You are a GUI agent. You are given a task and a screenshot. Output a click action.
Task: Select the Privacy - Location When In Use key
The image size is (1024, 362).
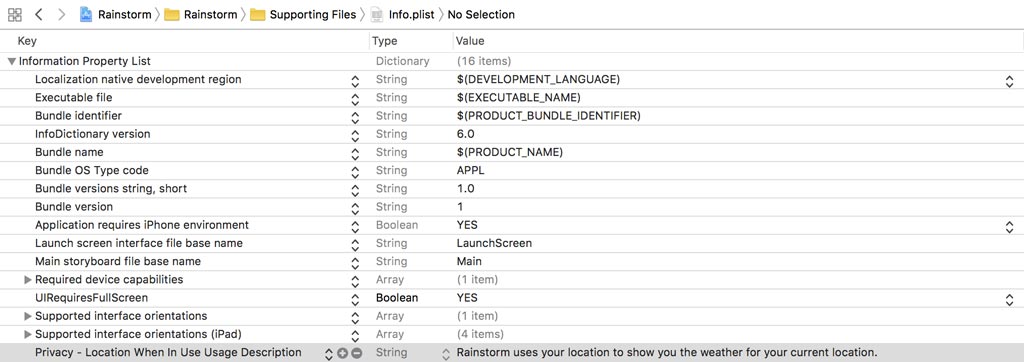[168, 352]
